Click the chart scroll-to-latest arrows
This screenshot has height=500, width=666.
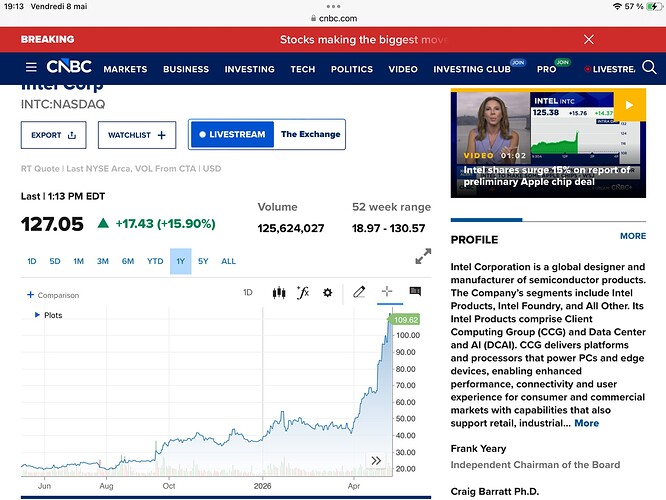pyautogui.click(x=376, y=460)
